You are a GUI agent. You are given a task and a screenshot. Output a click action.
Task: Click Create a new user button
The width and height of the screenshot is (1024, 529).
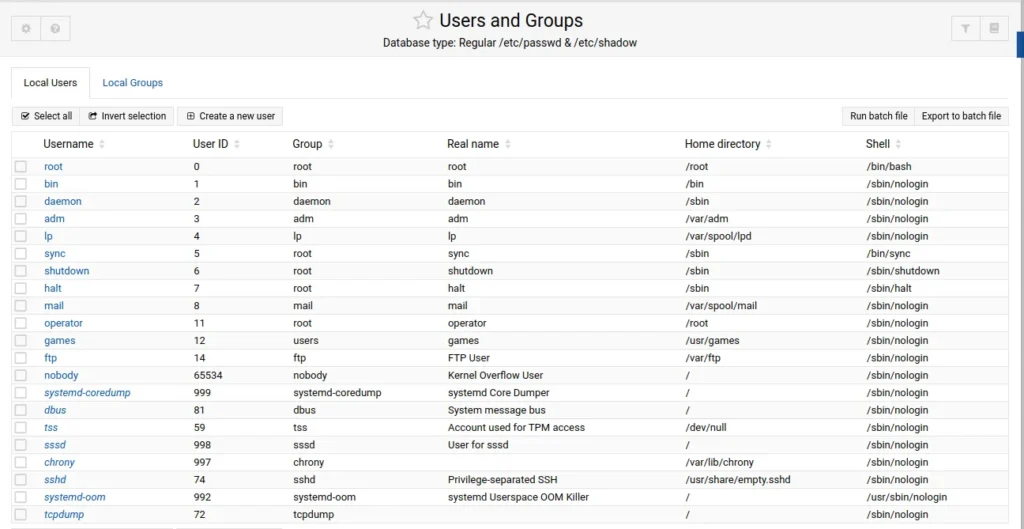click(x=230, y=116)
